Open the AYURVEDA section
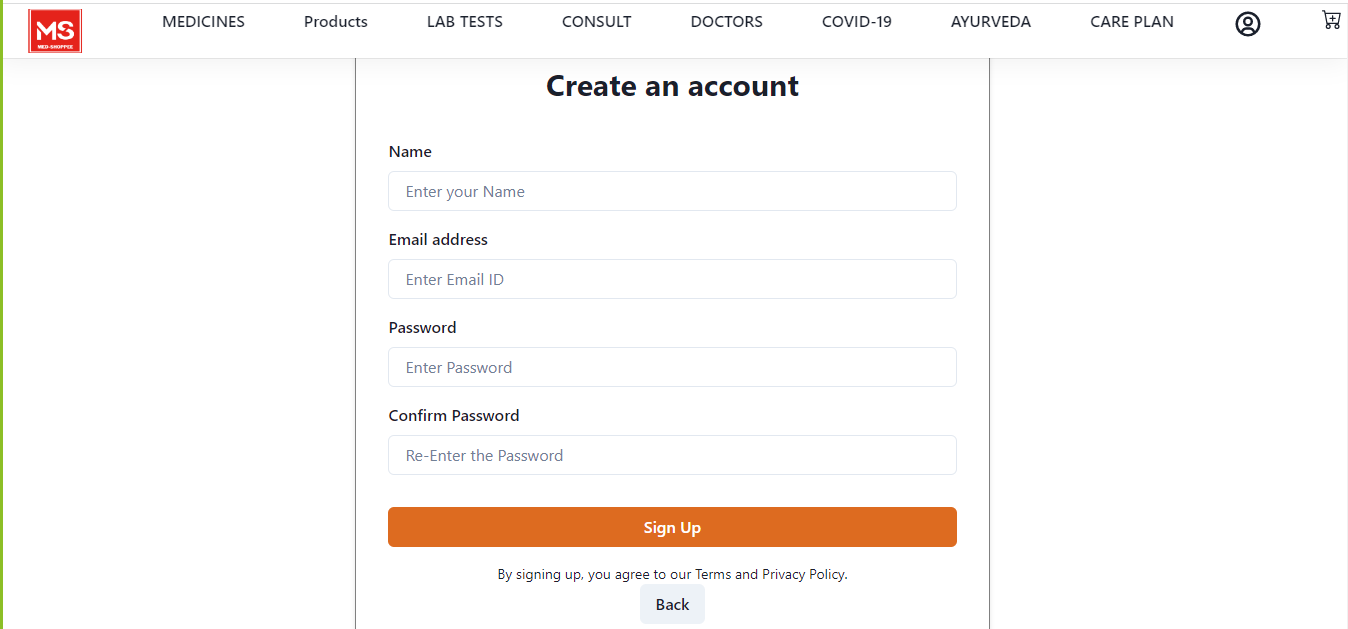The height and width of the screenshot is (629, 1348). coord(990,21)
